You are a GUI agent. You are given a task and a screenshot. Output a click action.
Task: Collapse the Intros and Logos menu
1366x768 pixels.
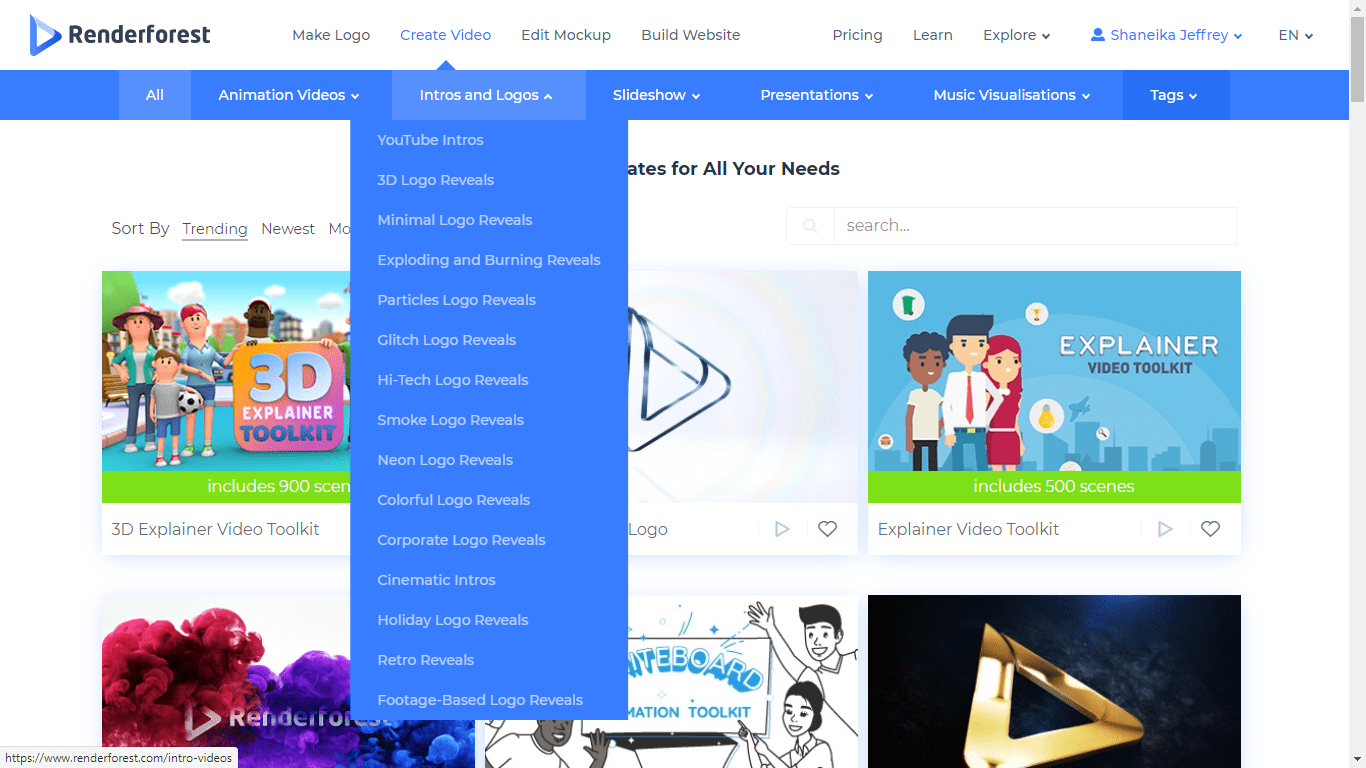486,95
